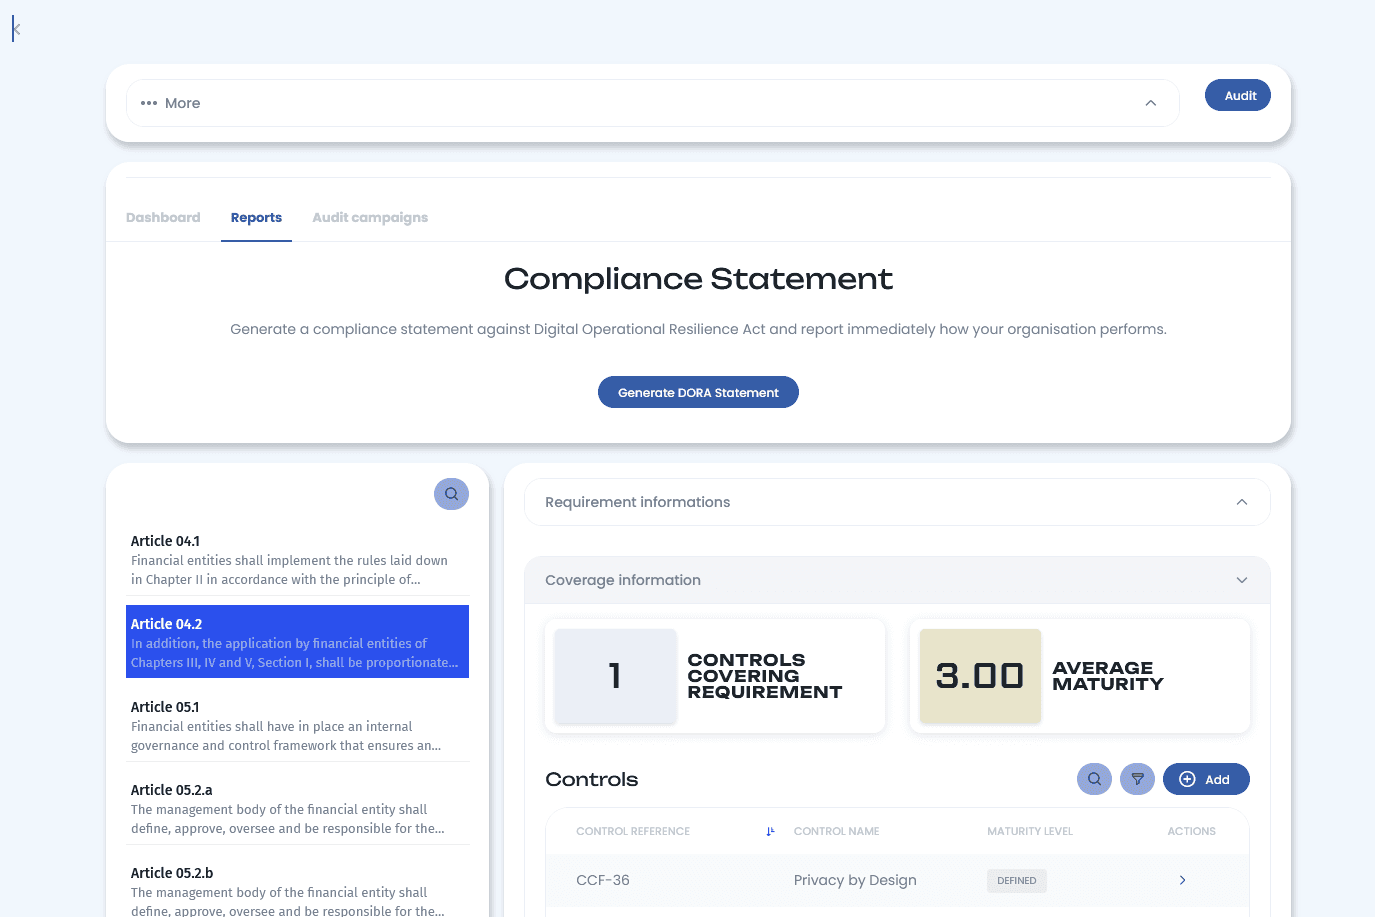Click the DEFINED maturity badge
Viewport: 1375px width, 917px height.
click(1016, 881)
